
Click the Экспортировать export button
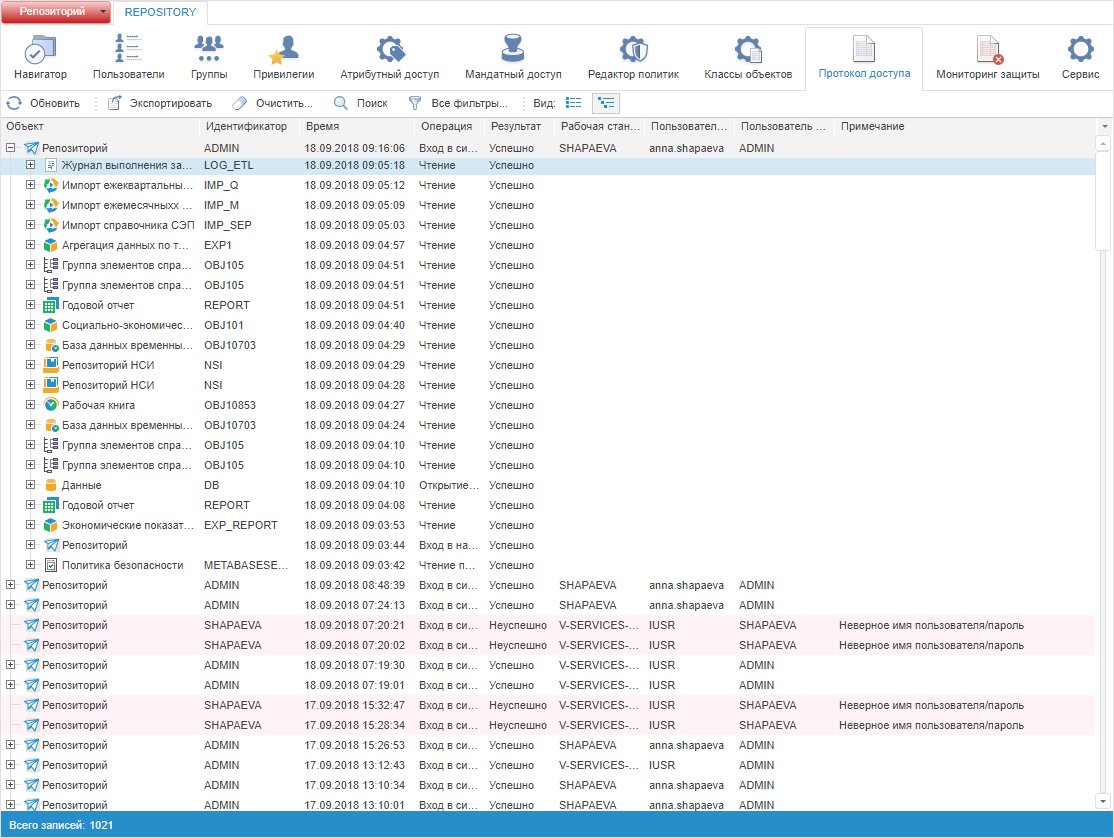(x=160, y=103)
